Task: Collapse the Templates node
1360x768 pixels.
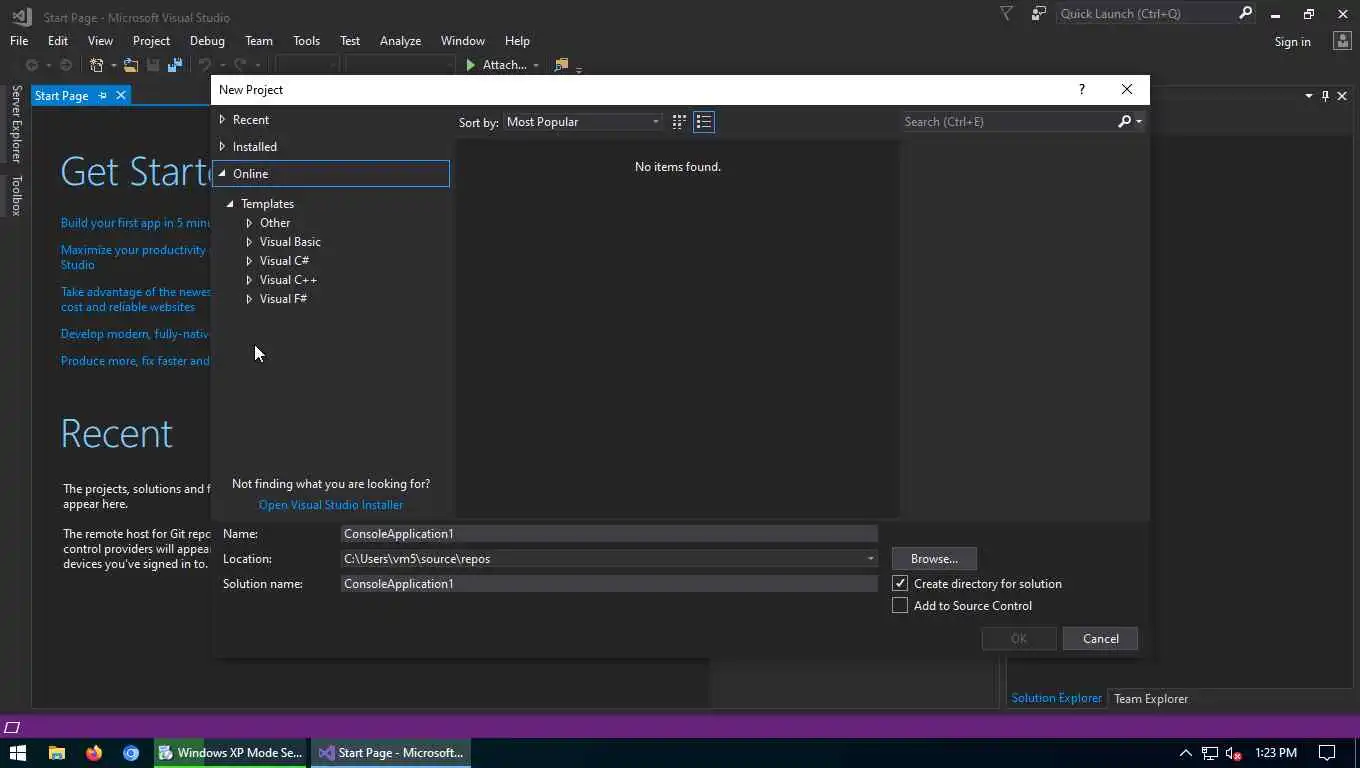Action: 230,204
